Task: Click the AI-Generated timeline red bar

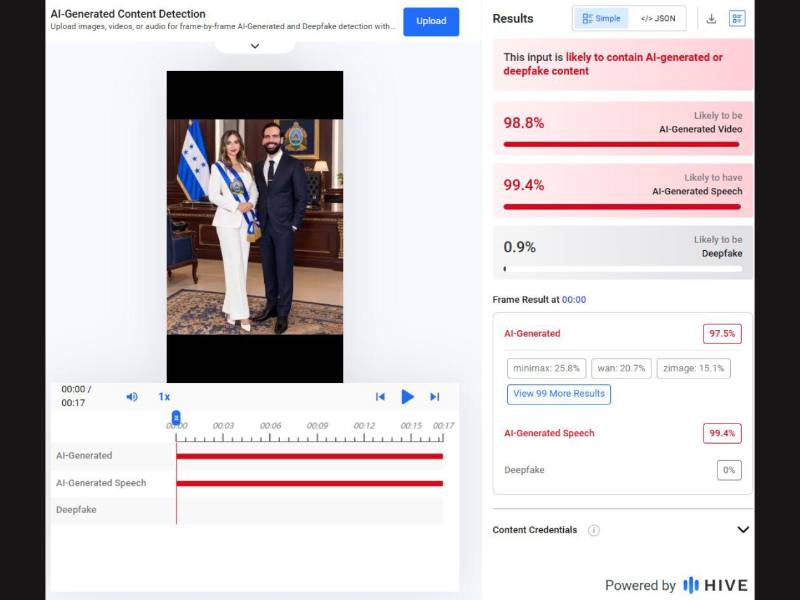Action: (x=310, y=456)
